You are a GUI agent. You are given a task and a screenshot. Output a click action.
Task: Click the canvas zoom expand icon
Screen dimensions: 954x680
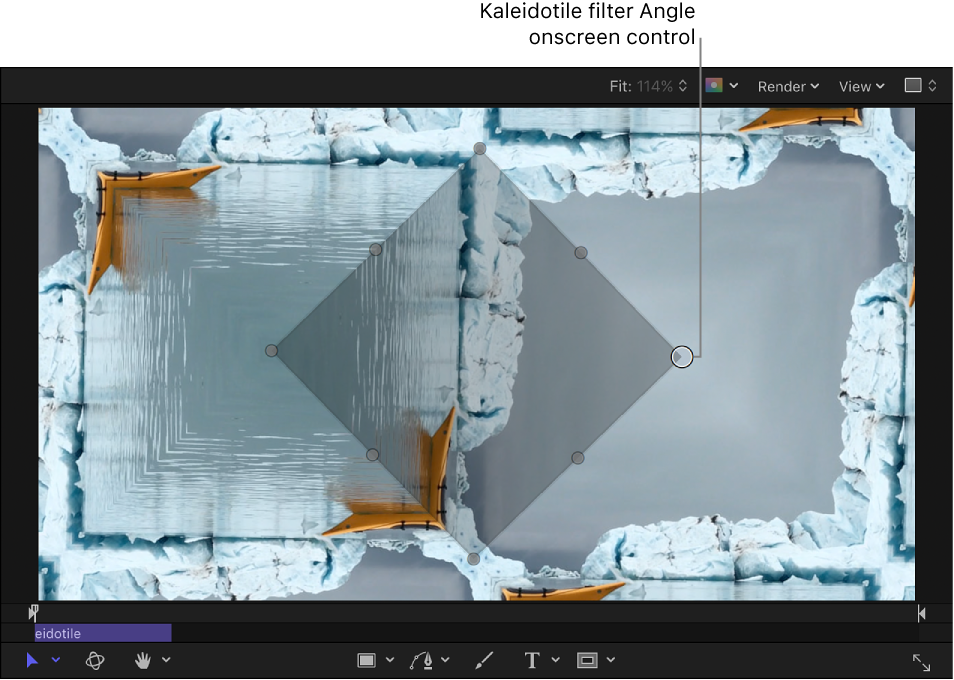click(x=921, y=660)
